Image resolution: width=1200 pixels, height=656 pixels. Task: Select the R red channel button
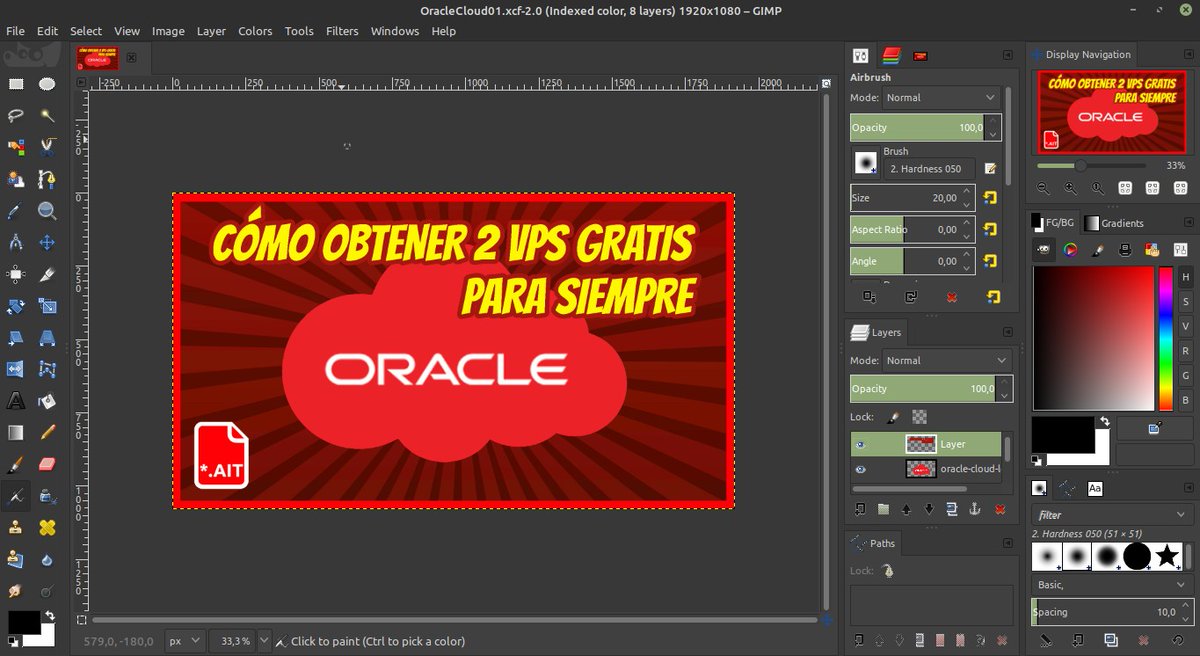pyautogui.click(x=1185, y=351)
